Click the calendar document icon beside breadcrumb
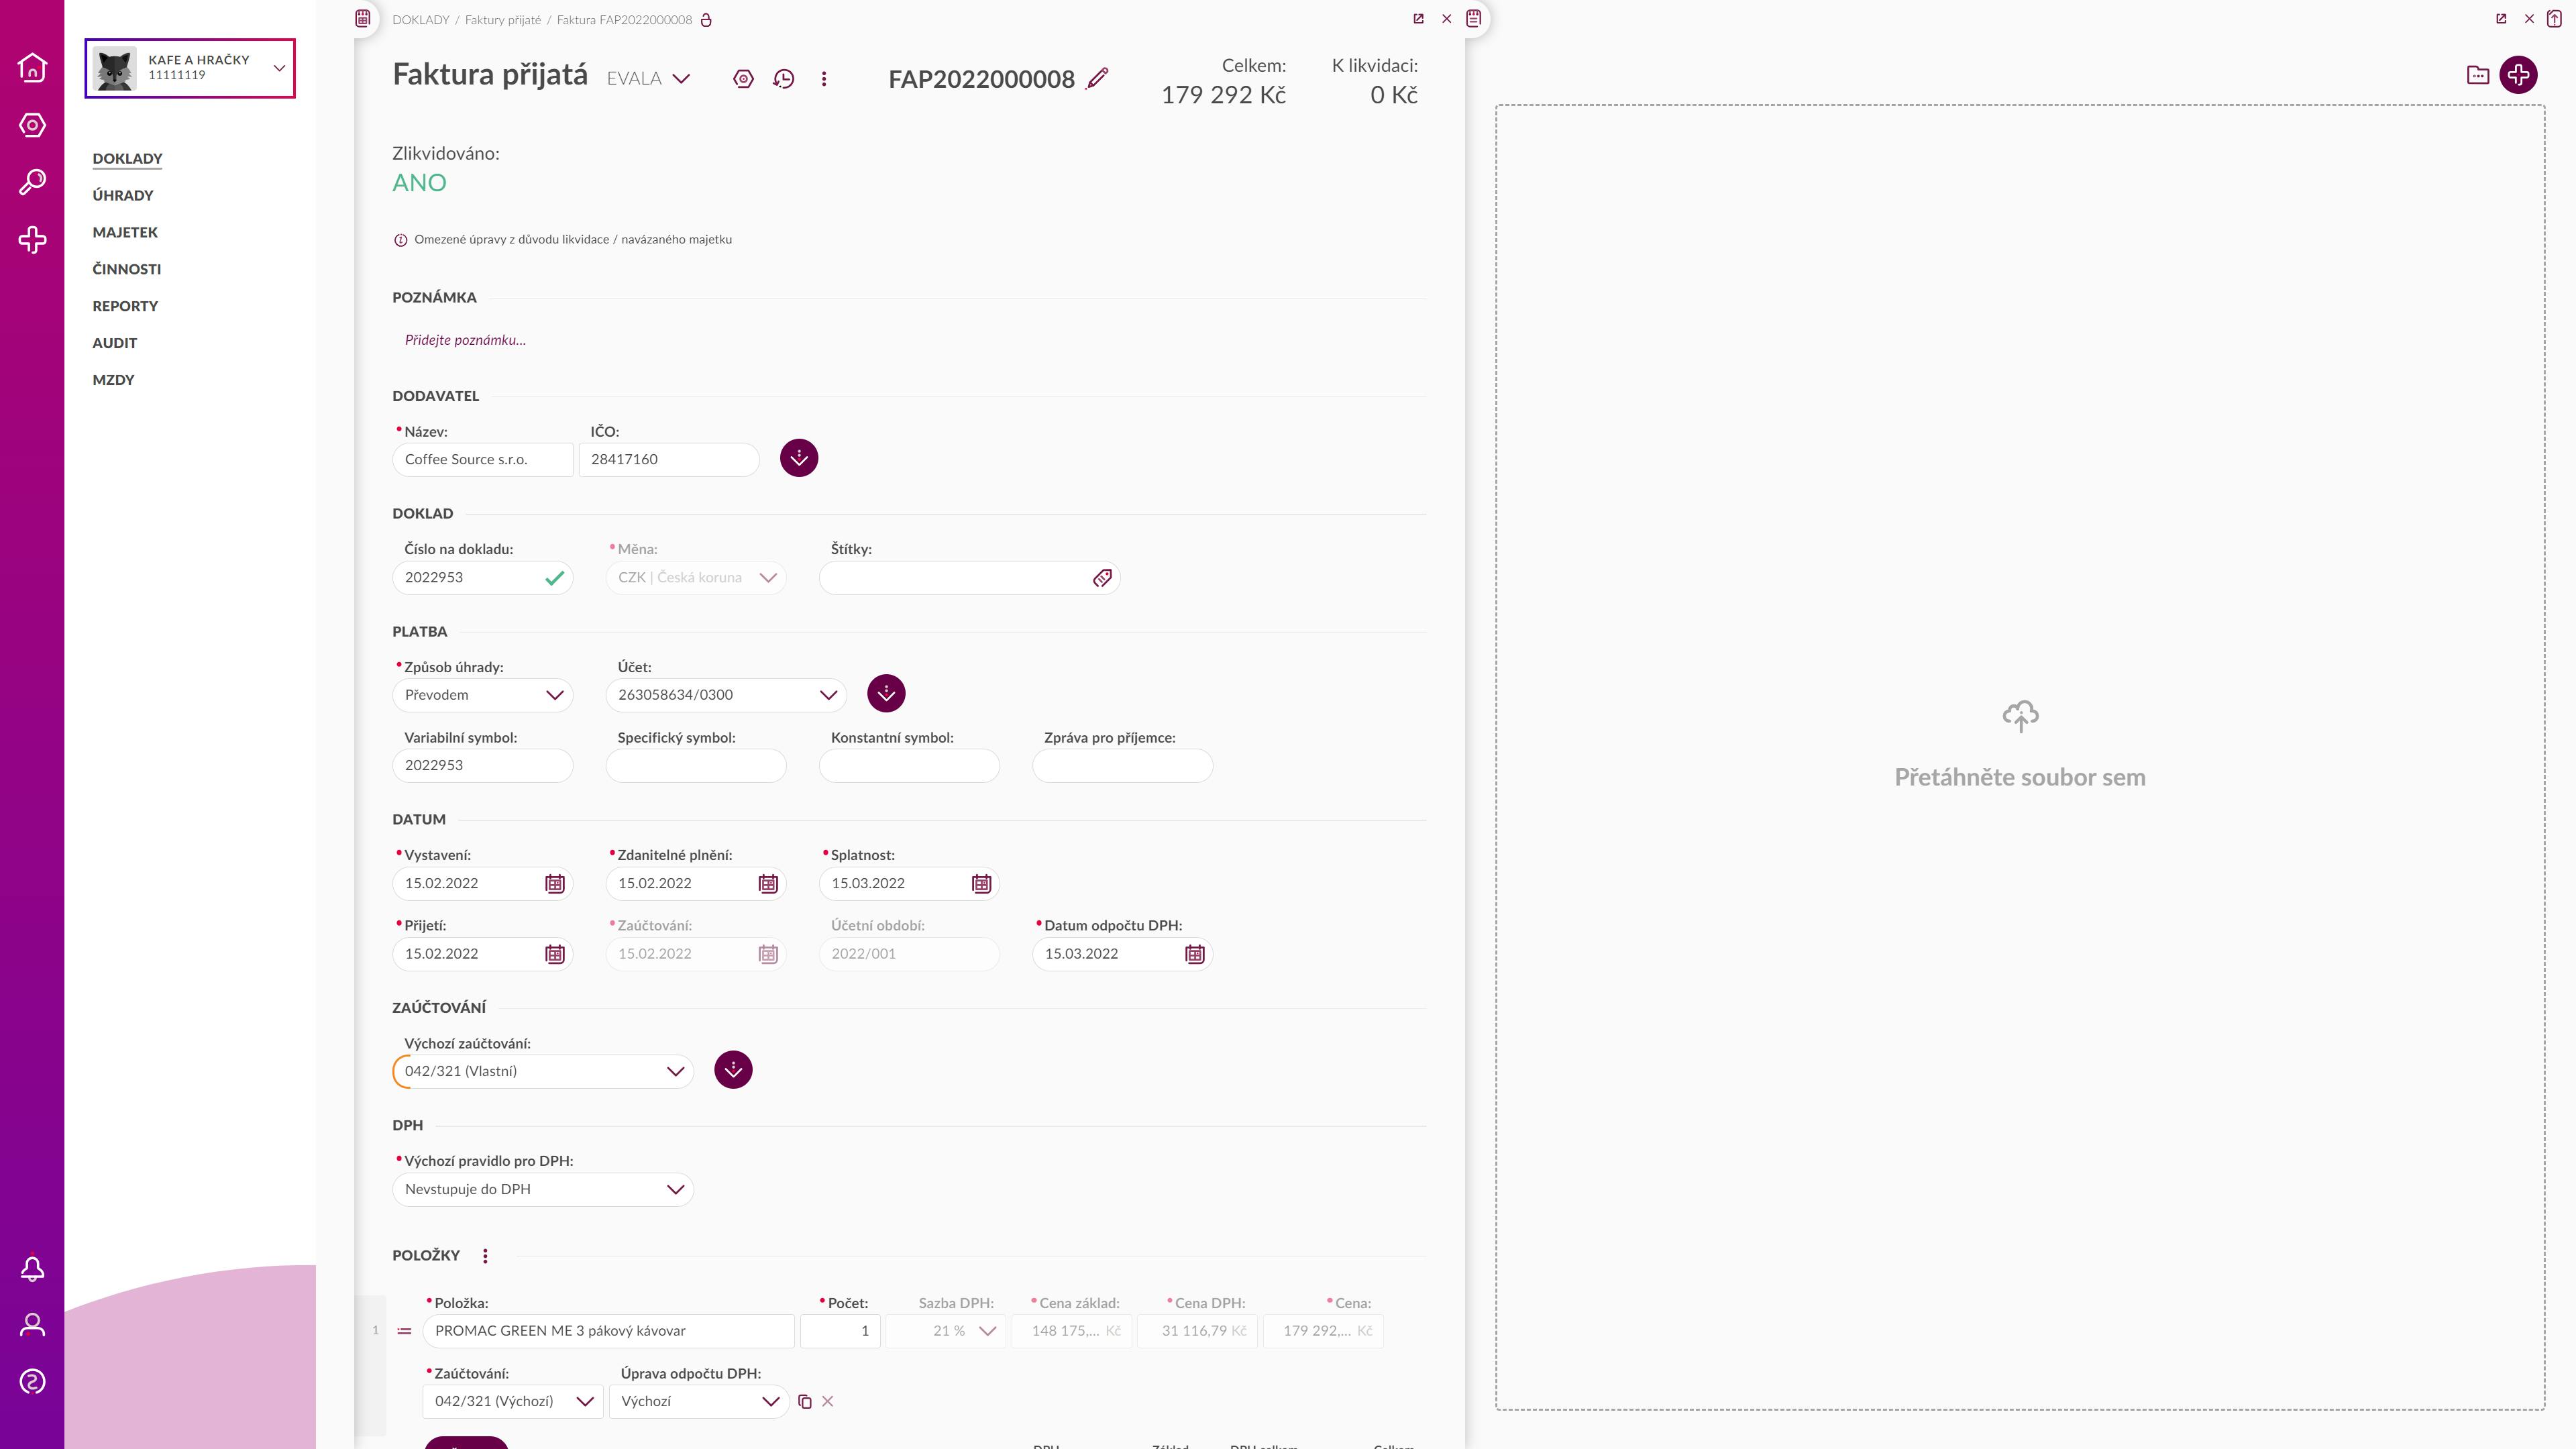The width and height of the screenshot is (2576, 1449). tap(363, 18)
